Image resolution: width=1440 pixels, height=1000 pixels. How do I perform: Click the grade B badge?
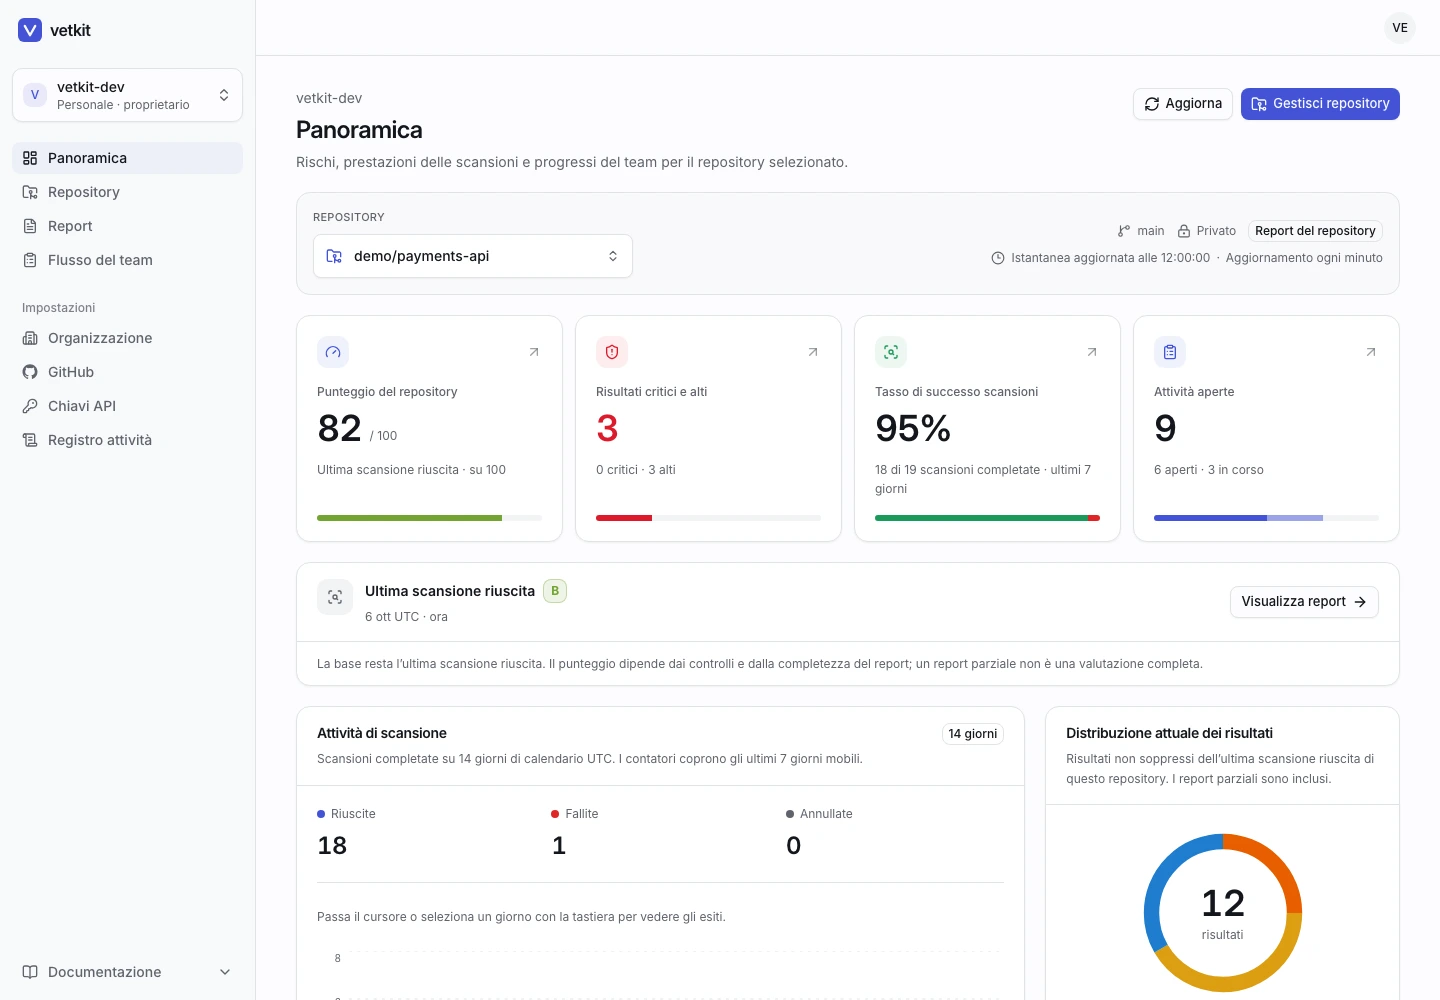pyautogui.click(x=555, y=591)
